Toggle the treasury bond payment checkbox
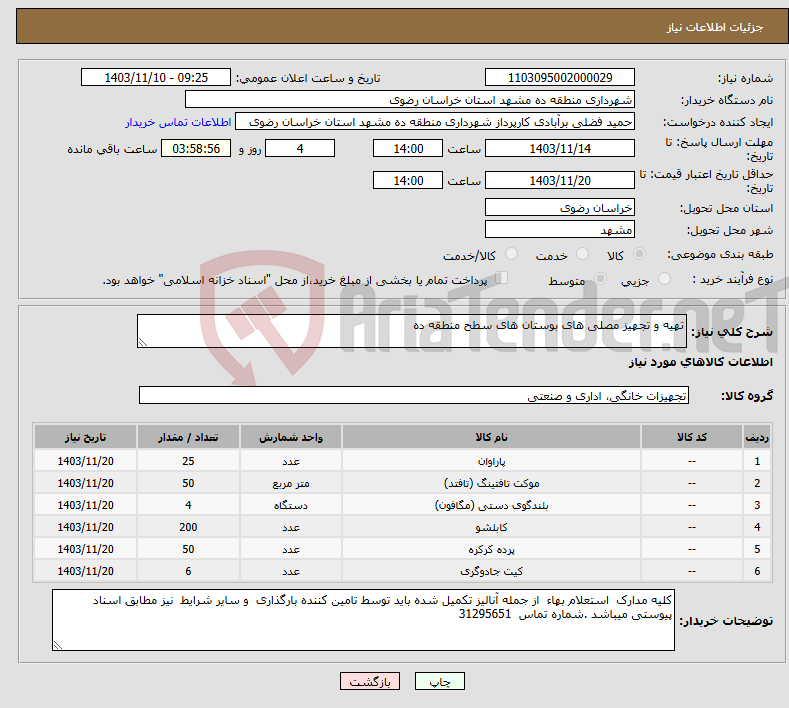This screenshot has height=708, width=789. 502,279
